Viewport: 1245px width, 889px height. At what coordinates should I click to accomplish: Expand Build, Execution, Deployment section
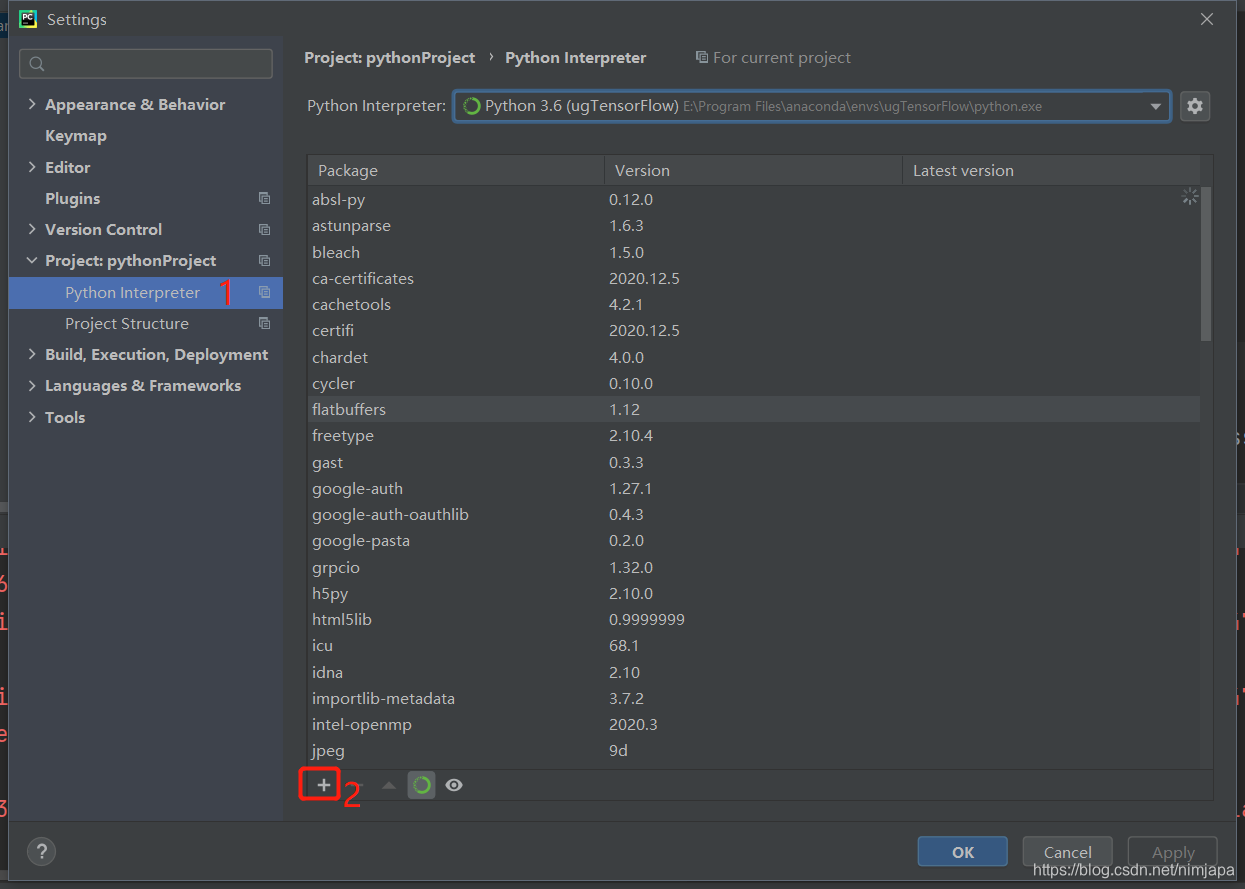click(32, 354)
